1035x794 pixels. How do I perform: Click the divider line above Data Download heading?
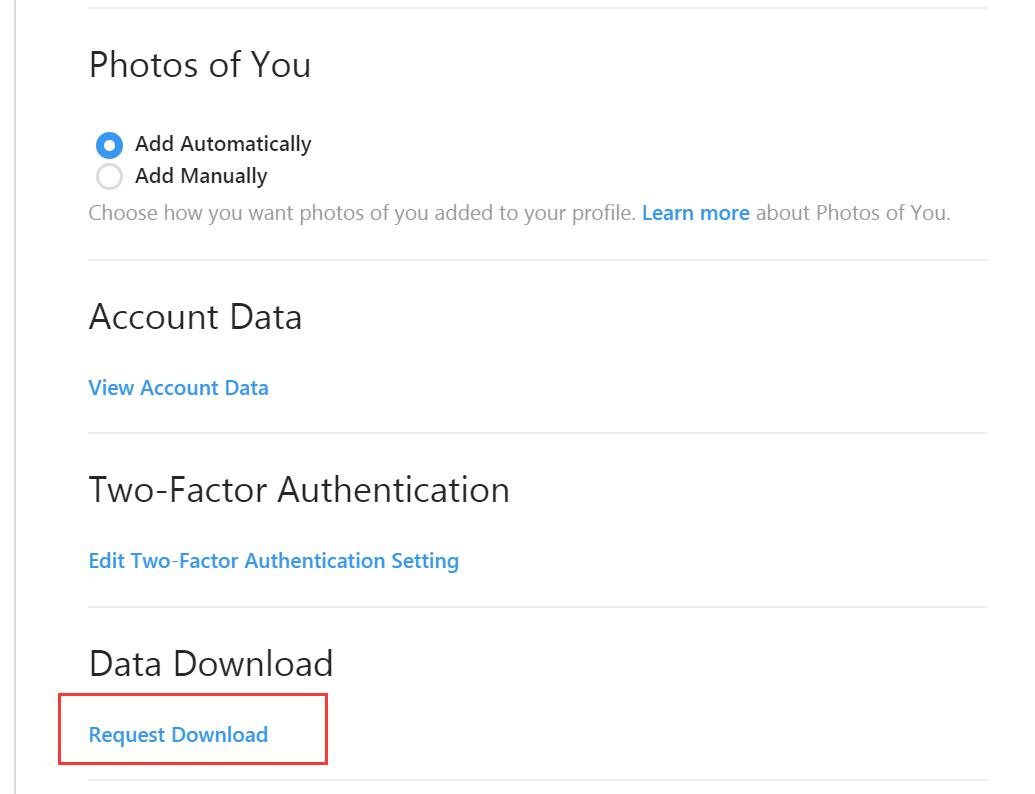click(538, 607)
